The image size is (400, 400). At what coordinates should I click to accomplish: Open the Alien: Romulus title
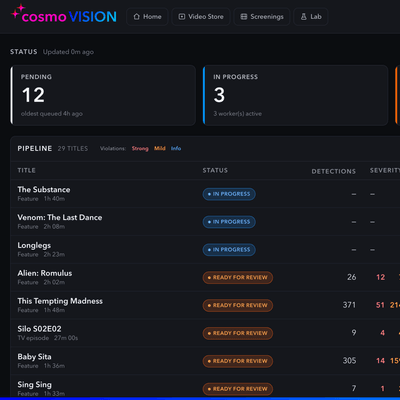(45, 273)
